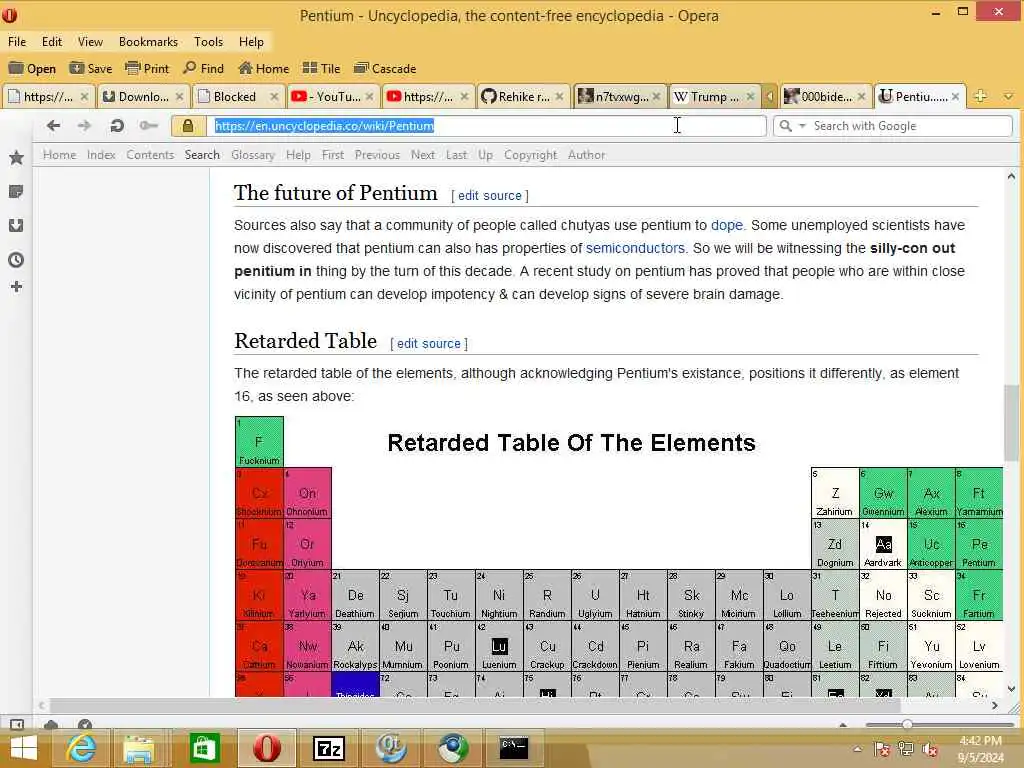Follow the semiconductors link

click(635, 248)
